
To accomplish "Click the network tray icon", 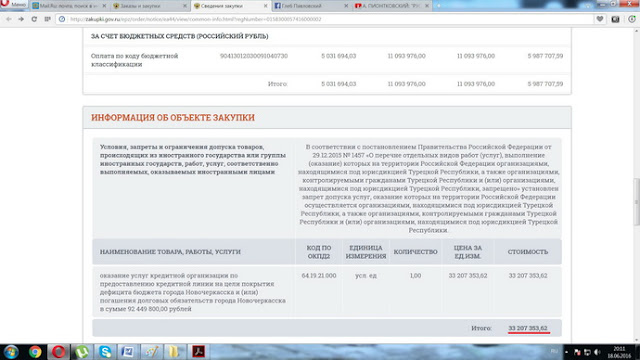I will click(587, 352).
